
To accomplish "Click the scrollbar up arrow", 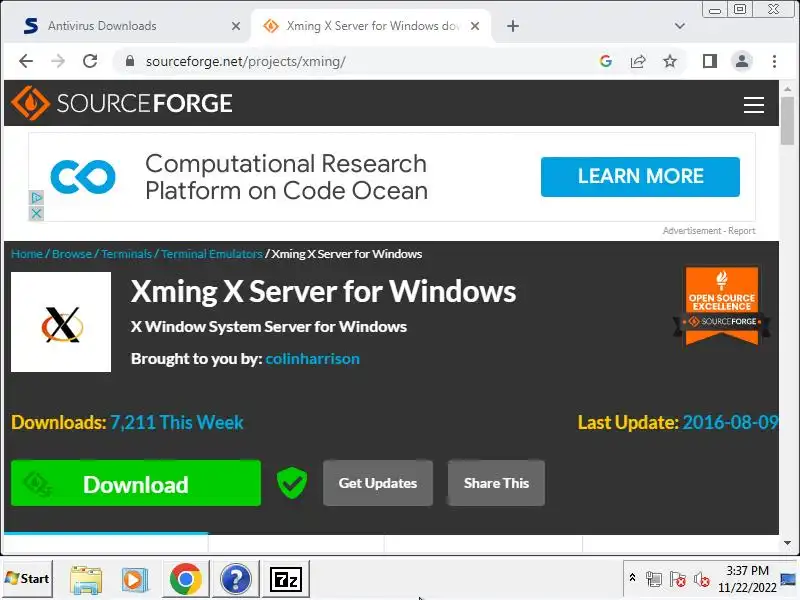I will (787, 89).
